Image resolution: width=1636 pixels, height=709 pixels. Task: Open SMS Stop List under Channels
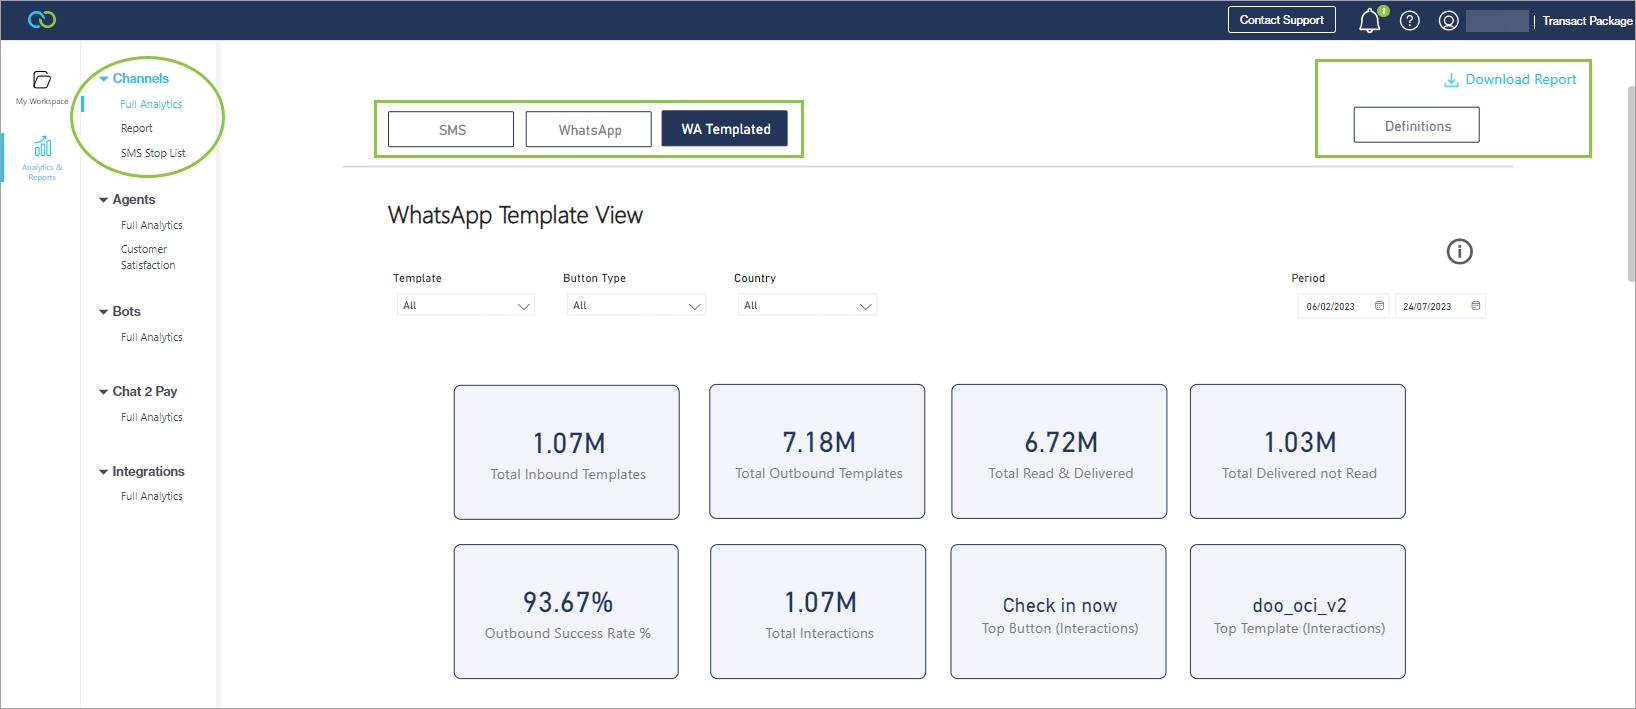point(153,153)
